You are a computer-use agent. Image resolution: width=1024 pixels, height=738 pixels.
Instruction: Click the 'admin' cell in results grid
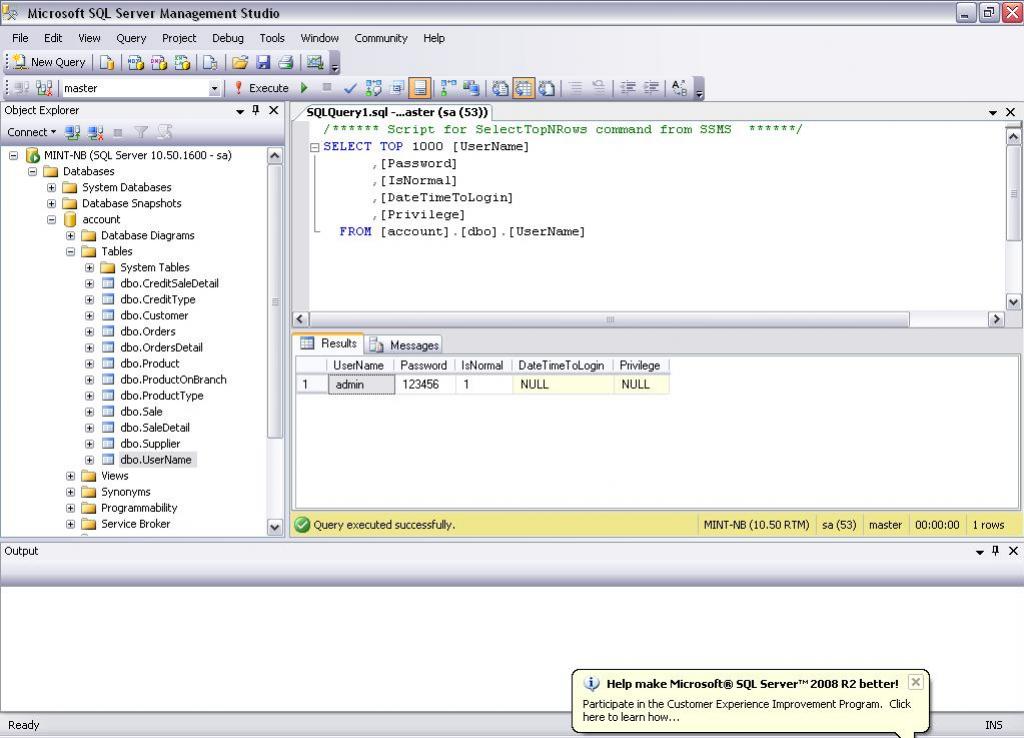pyautogui.click(x=361, y=385)
